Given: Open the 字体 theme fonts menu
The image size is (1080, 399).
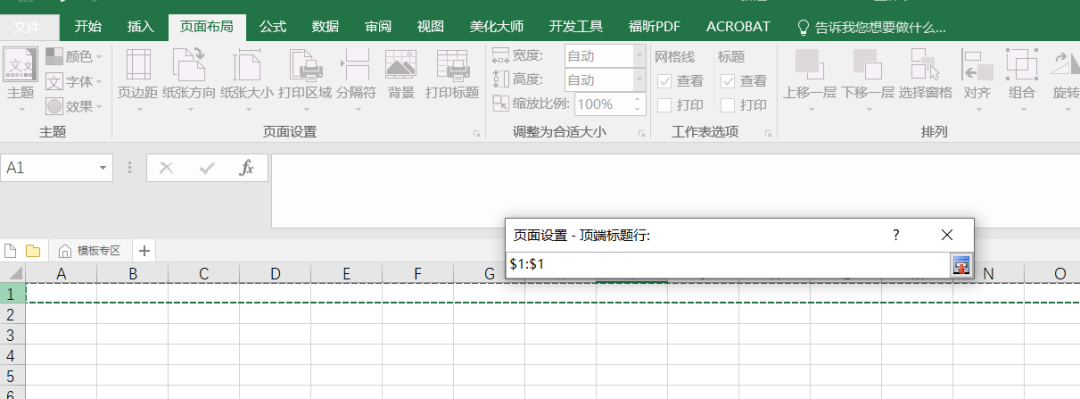Looking at the screenshot, I should click(74, 82).
